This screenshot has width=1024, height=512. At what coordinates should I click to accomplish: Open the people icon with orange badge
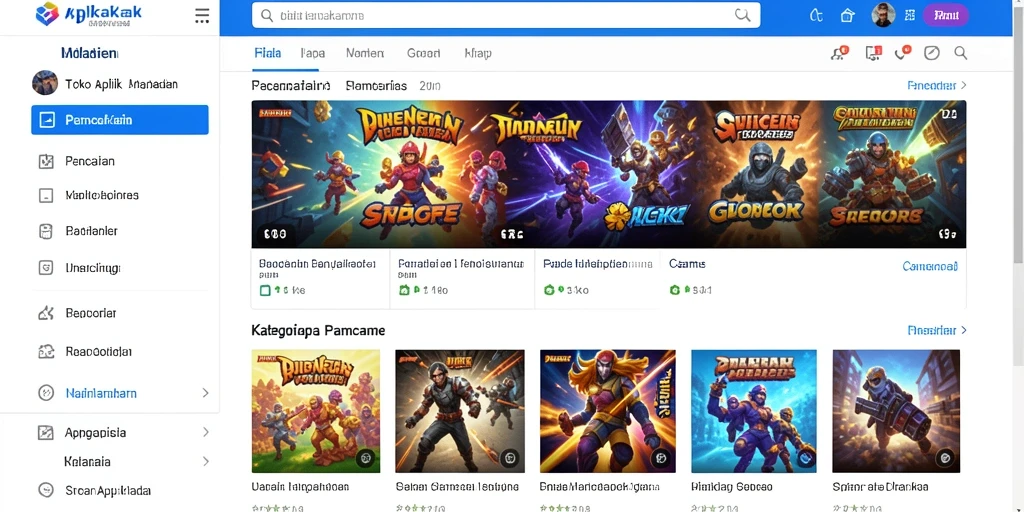point(839,53)
